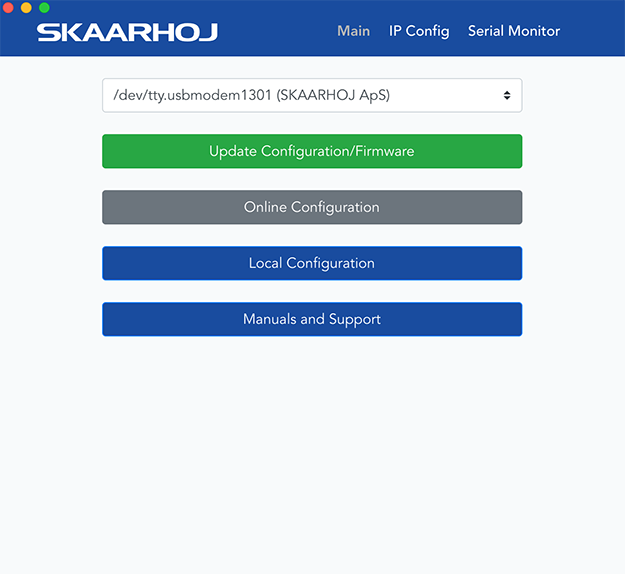
Task: Select the /dev/tty.usbmodem1301 device entry
Action: point(190,96)
